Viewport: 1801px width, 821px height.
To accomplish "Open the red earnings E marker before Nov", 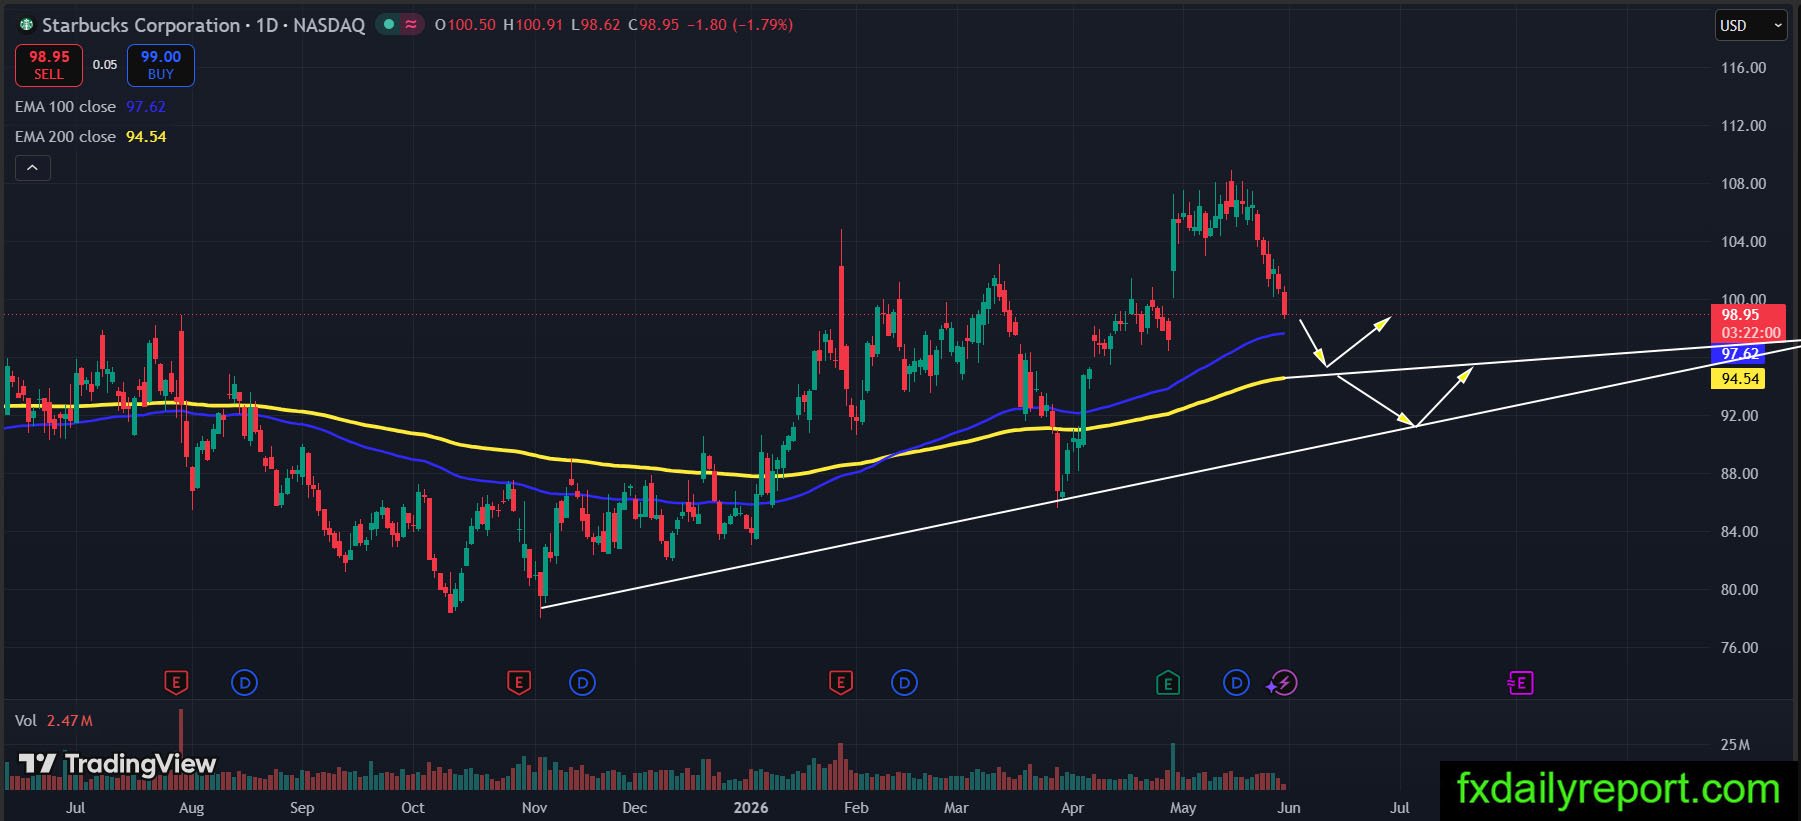I will click(x=518, y=683).
